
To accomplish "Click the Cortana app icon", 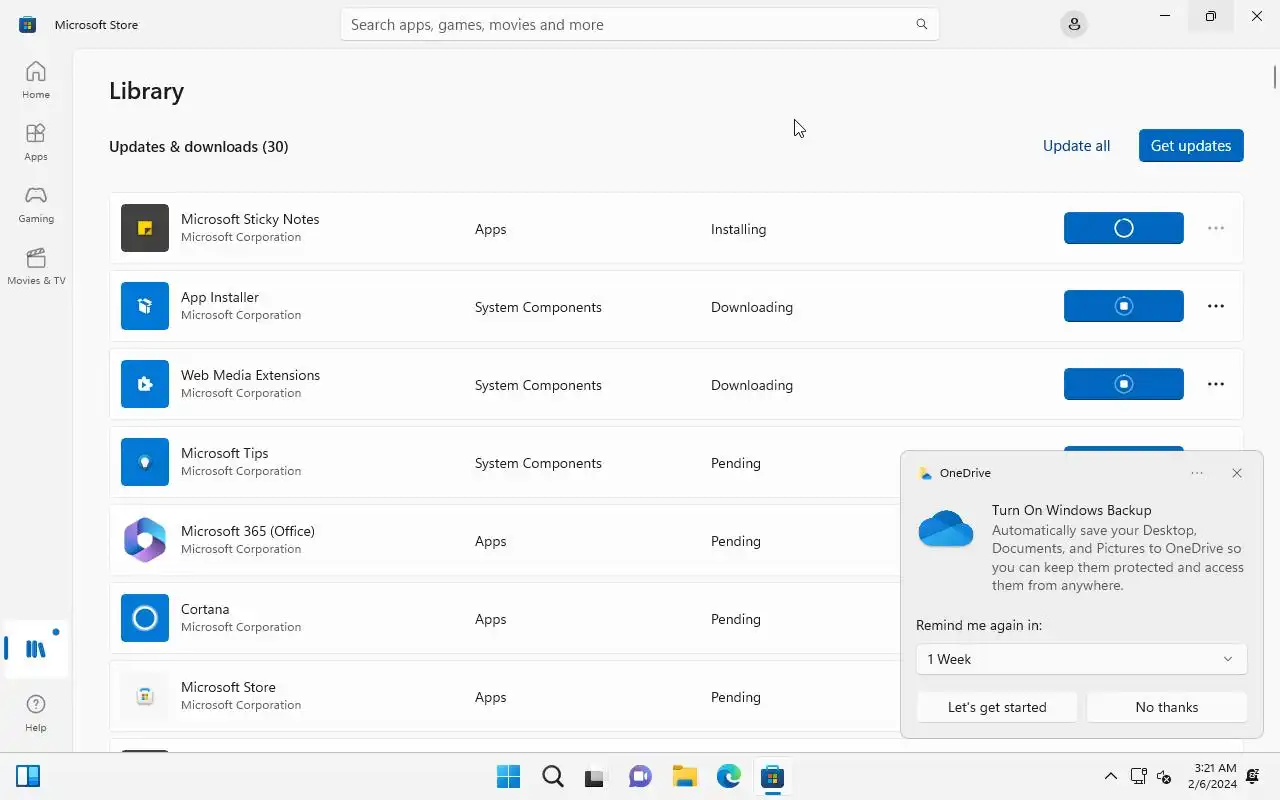I will pyautogui.click(x=145, y=618).
